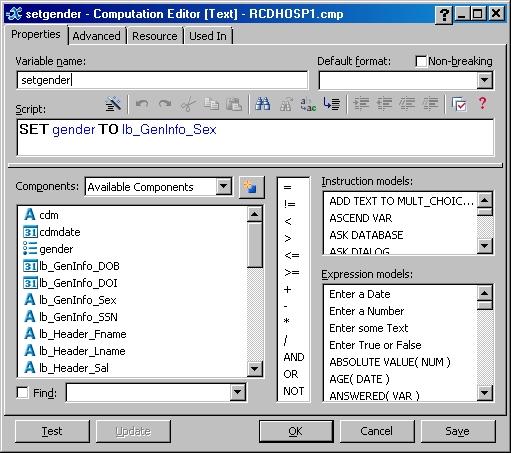Click the OK button

click(296, 431)
